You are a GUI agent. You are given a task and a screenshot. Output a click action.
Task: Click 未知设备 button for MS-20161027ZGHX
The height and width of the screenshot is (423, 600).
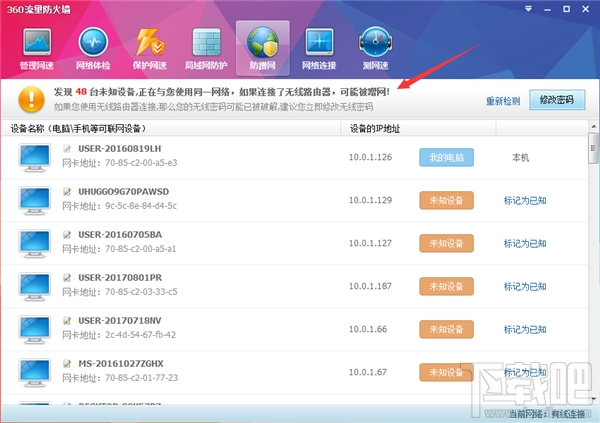pyautogui.click(x=447, y=372)
